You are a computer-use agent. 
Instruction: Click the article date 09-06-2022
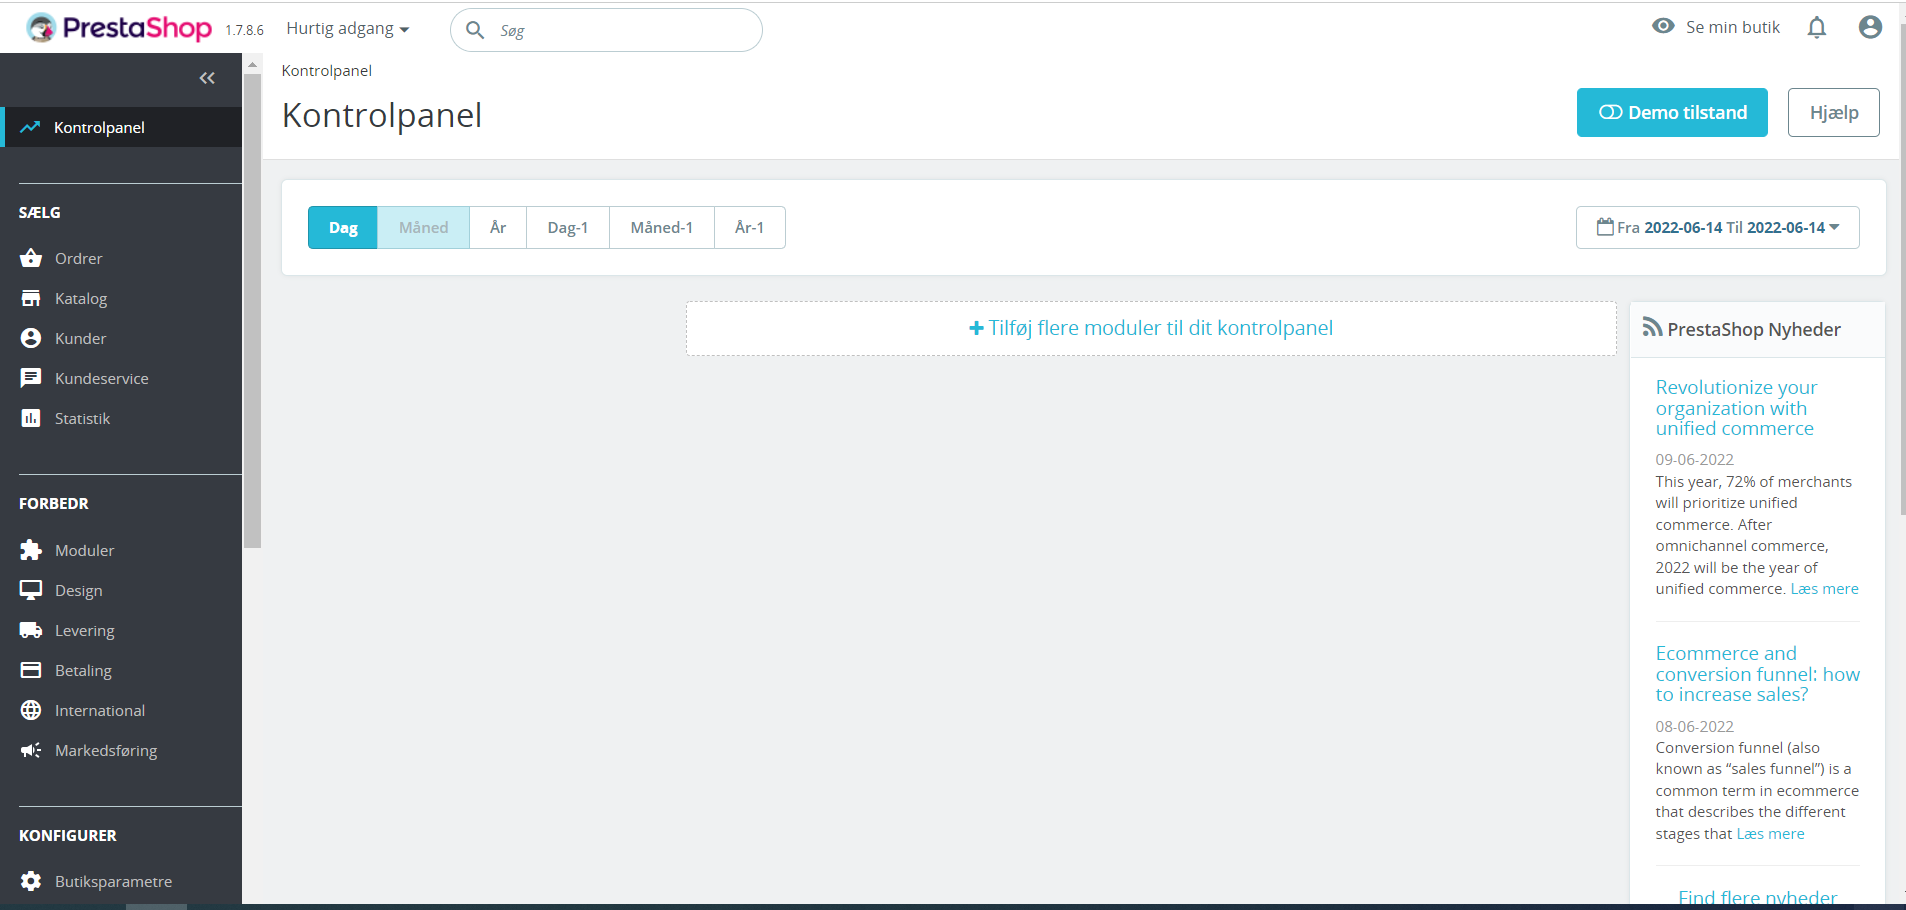coord(1695,460)
